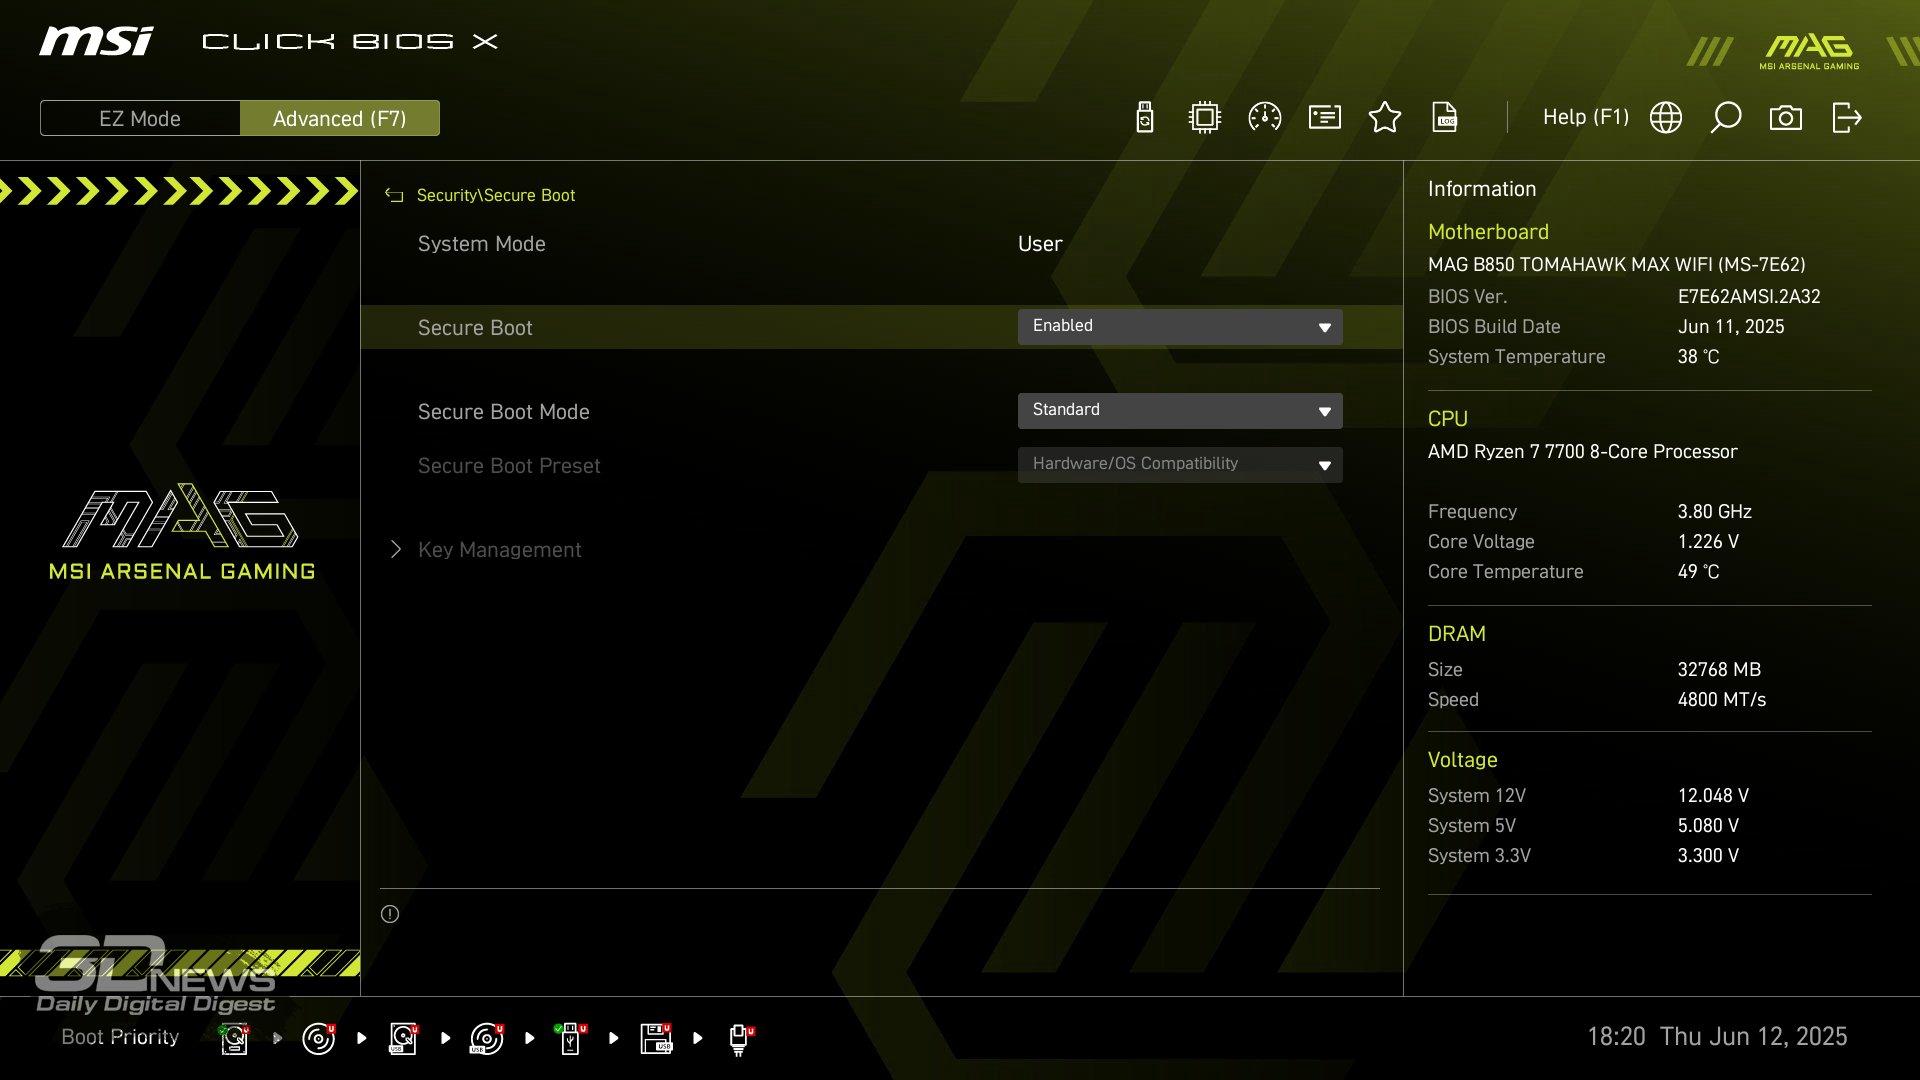This screenshot has width=1920, height=1080.
Task: Click the back arrow beside Security\Secure Boot
Action: coord(394,195)
